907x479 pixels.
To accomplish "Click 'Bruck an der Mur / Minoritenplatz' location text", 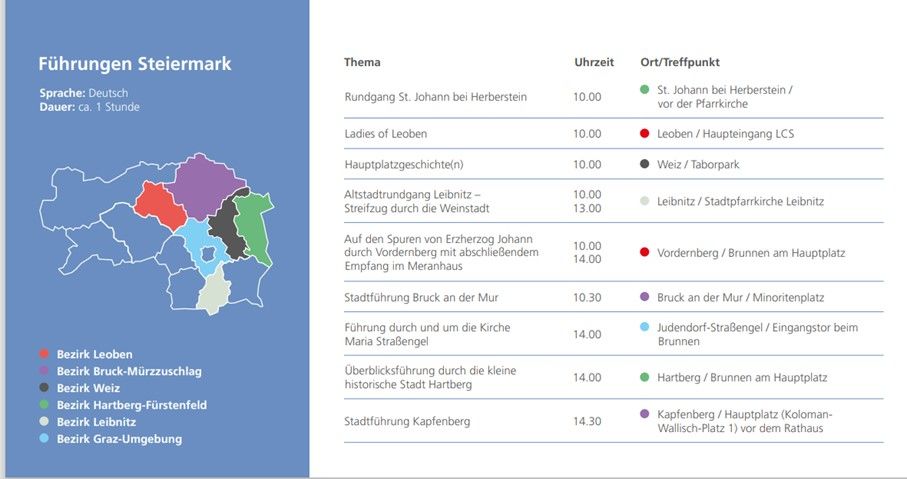I will click(x=740, y=297).
